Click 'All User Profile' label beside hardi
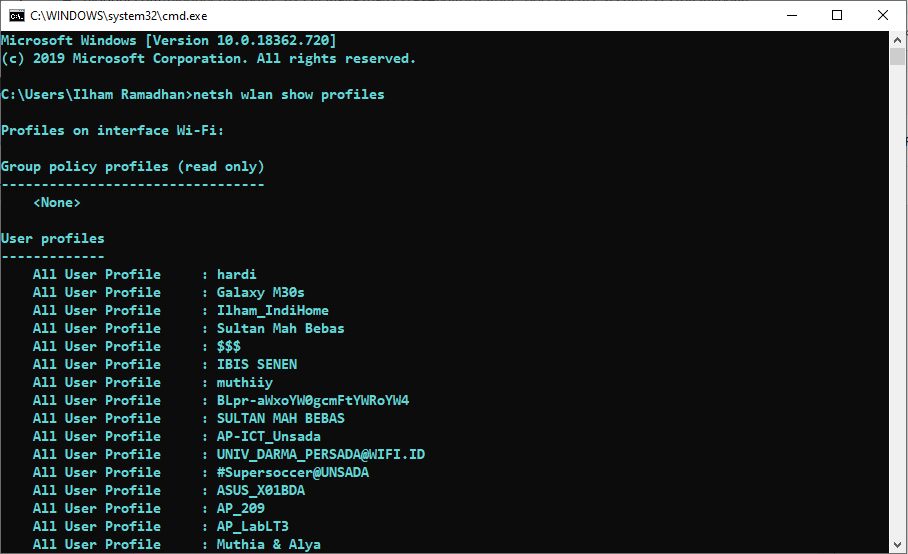This screenshot has width=908, height=554. click(x=97, y=274)
